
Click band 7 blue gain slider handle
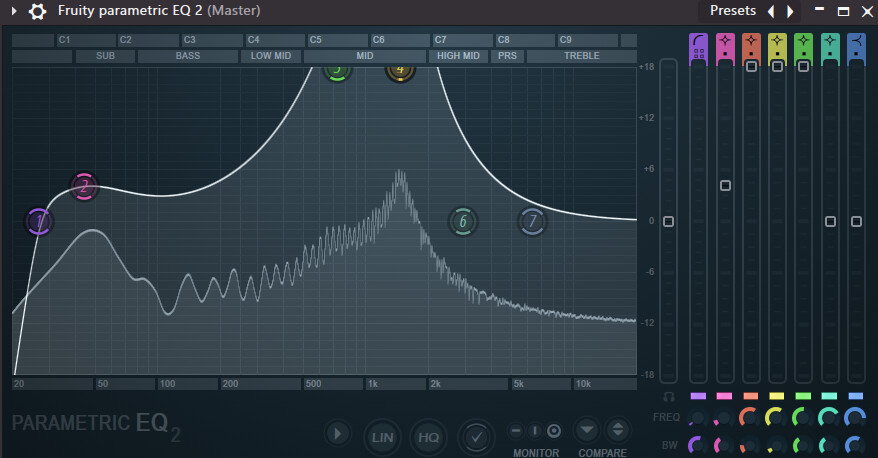[x=856, y=222]
